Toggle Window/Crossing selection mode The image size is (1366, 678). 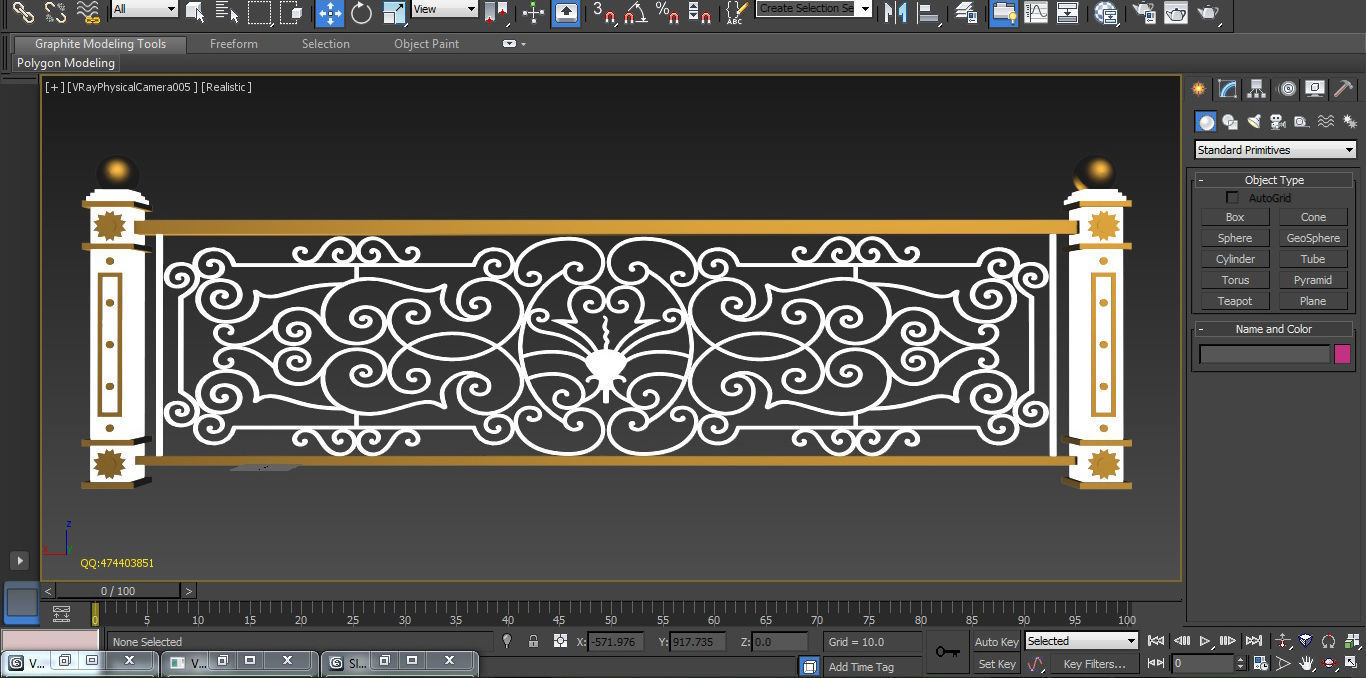click(x=292, y=12)
